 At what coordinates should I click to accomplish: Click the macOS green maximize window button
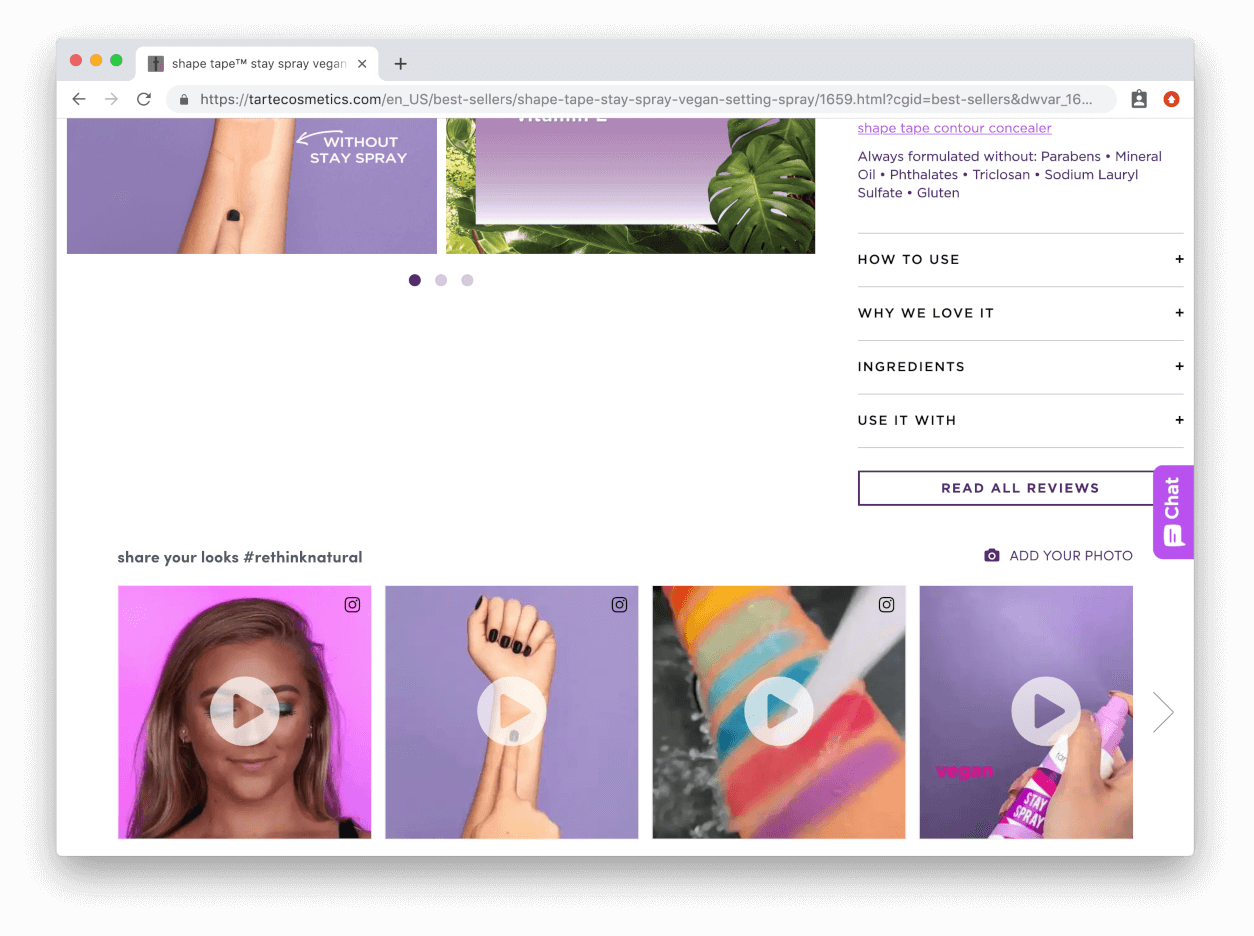coord(116,61)
